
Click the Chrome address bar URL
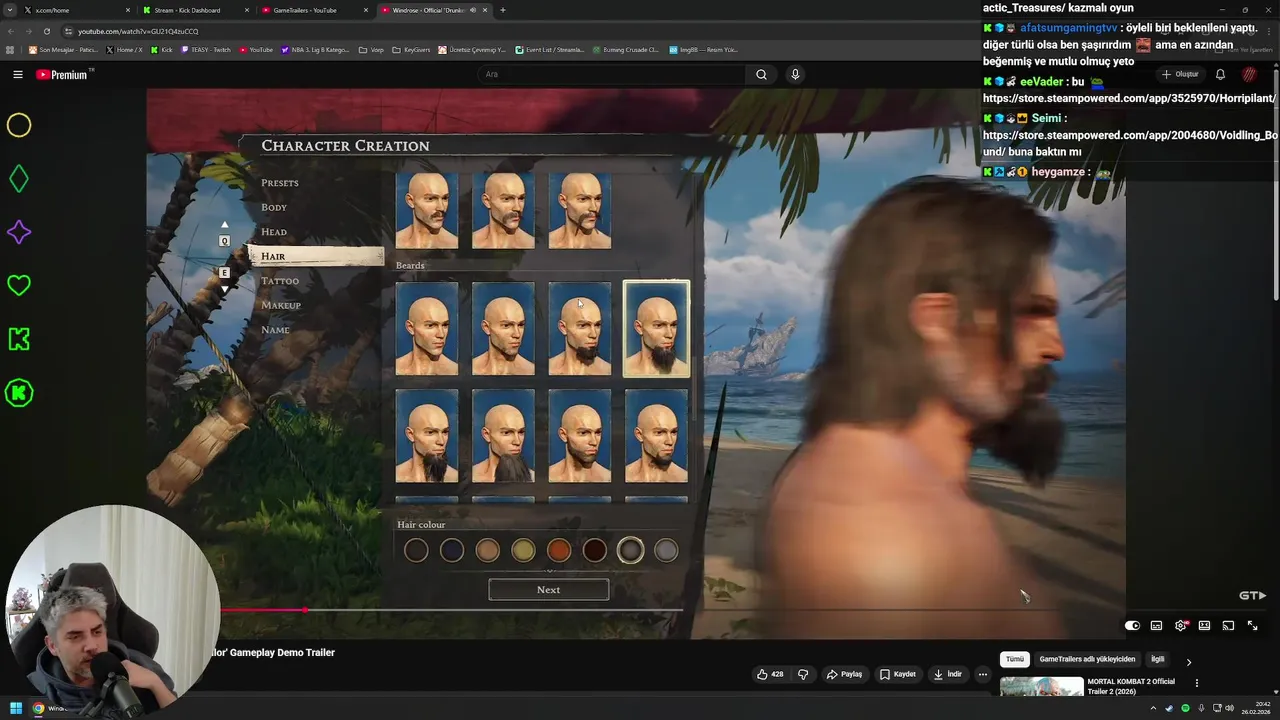pyautogui.click(x=138, y=31)
